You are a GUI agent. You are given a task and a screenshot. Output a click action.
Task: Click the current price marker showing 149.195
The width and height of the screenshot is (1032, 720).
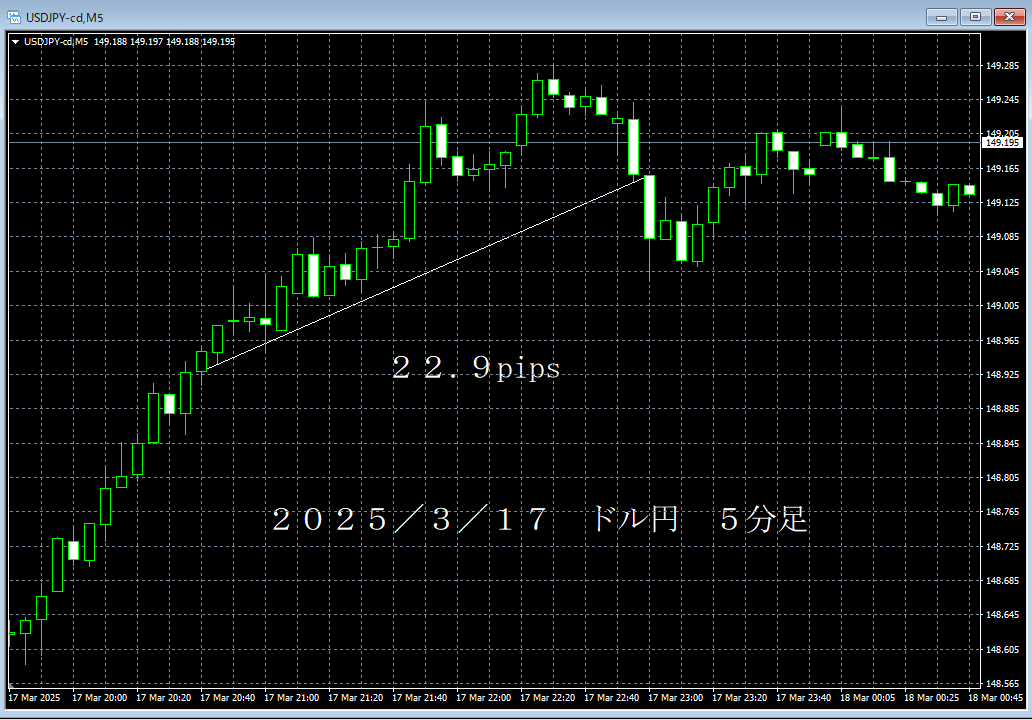pos(1003,144)
